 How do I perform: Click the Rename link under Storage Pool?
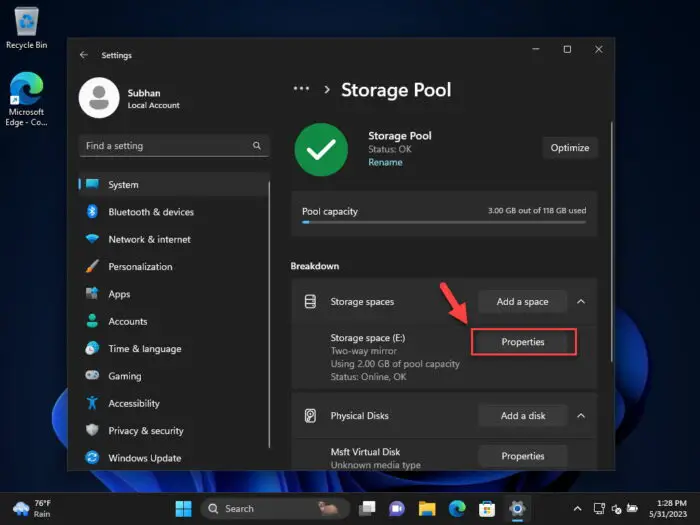coord(385,162)
